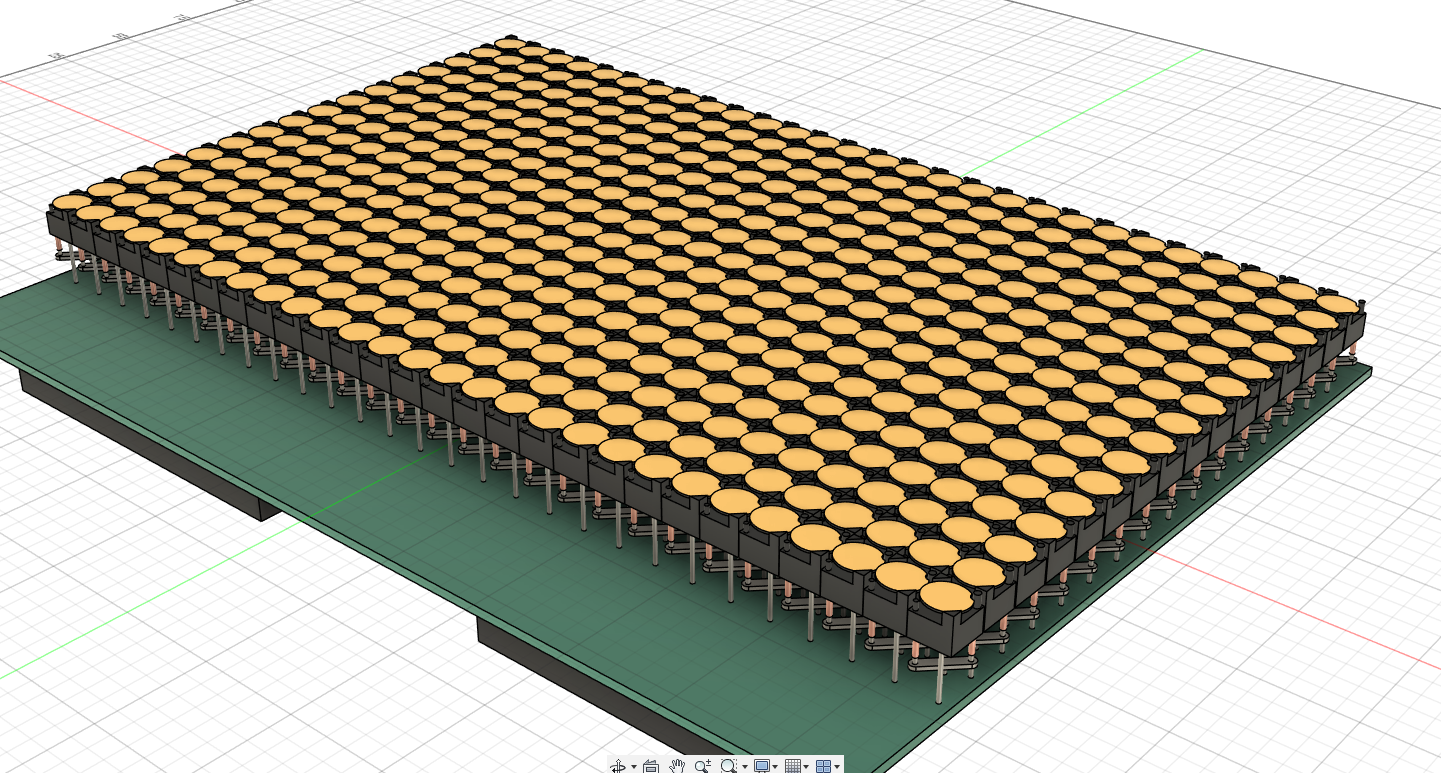Click the Zoom Window magnifier icon
The width and height of the screenshot is (1441, 773).
(x=728, y=766)
